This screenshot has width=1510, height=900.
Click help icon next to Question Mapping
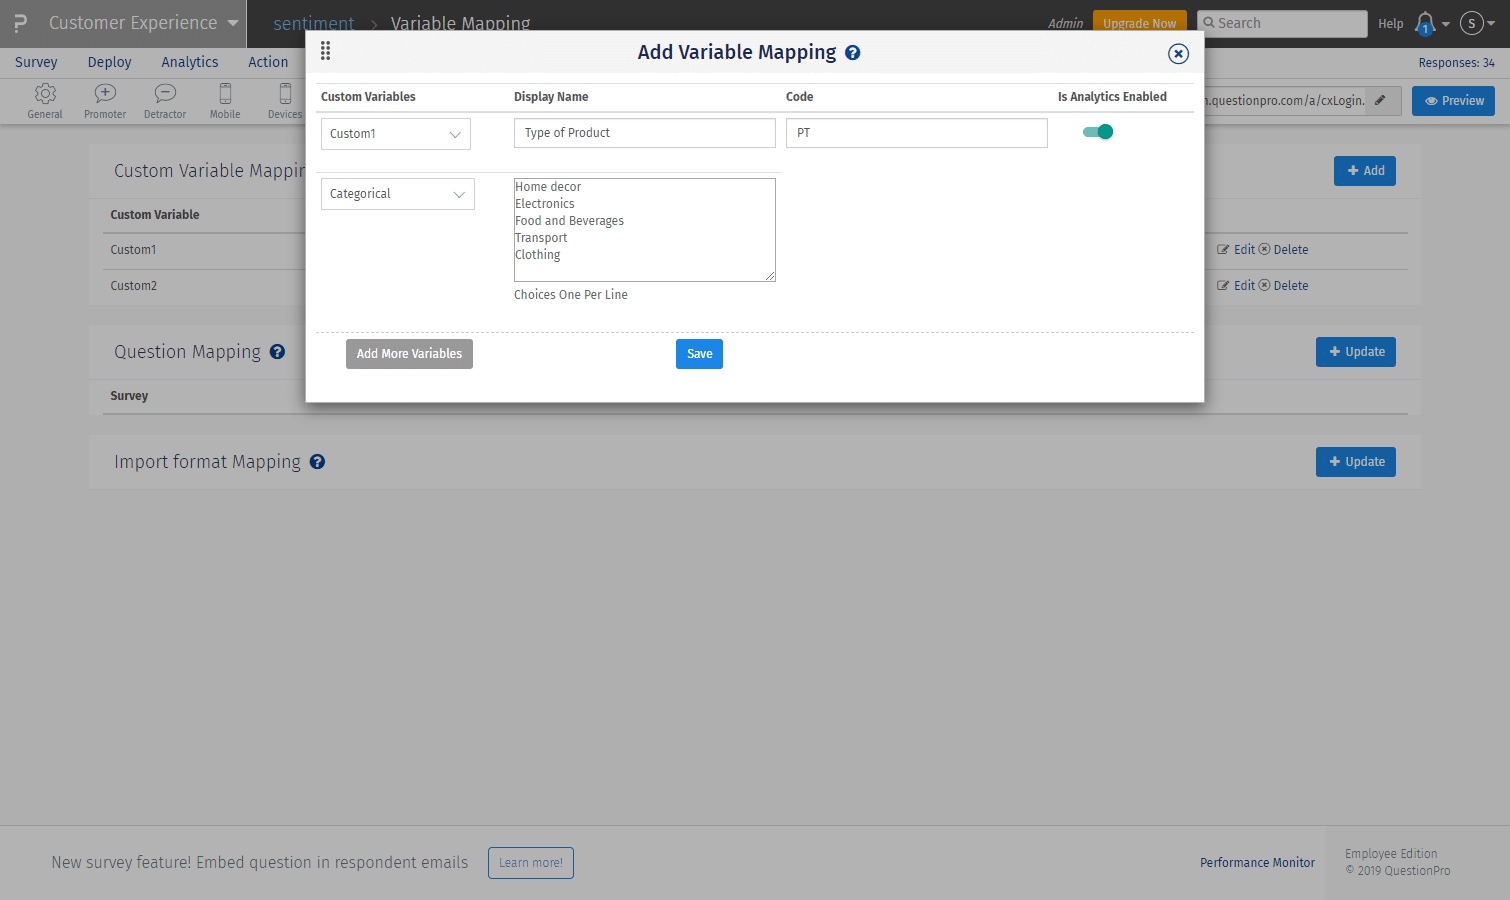click(278, 352)
